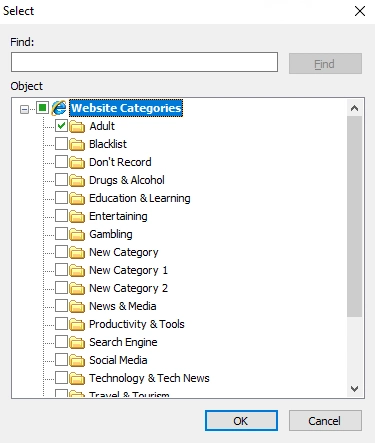Click the Website Categories browser icon
The width and height of the screenshot is (375, 443).
[x=59, y=108]
